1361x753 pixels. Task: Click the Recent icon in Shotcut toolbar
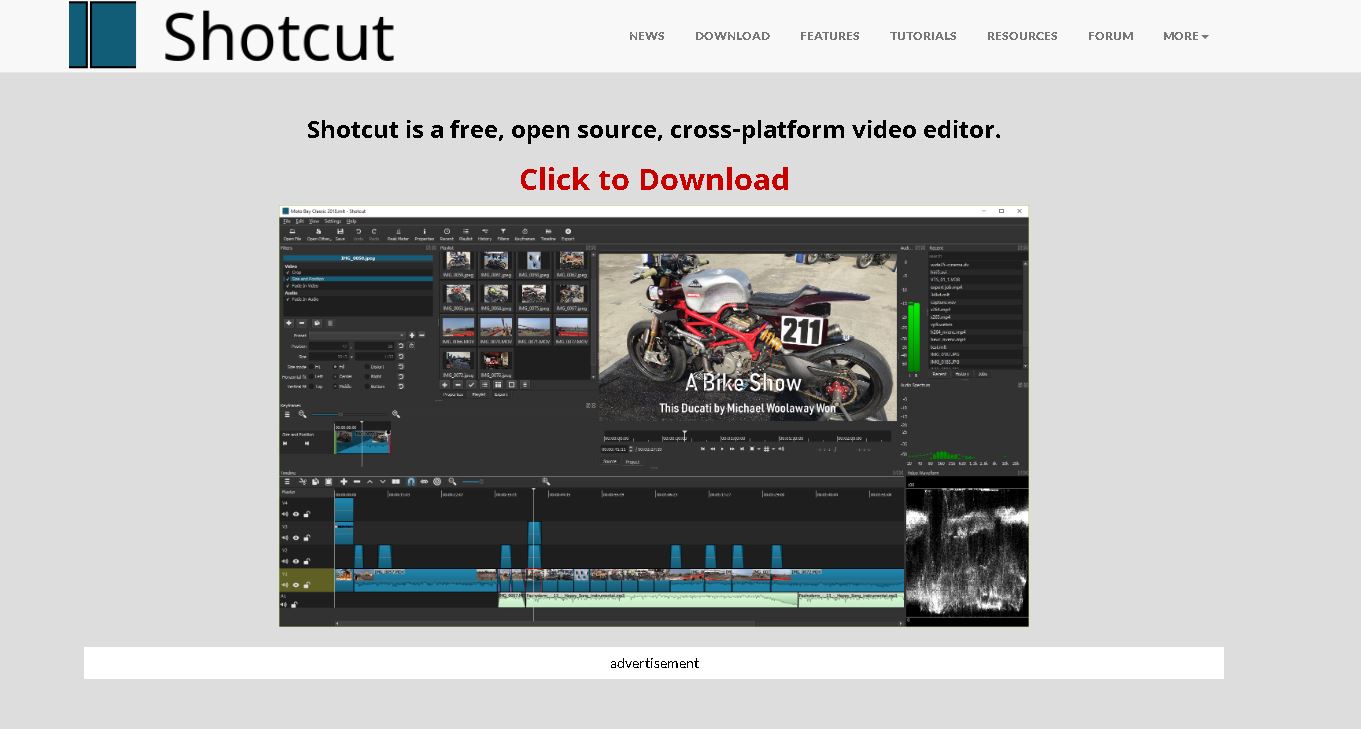(x=446, y=234)
